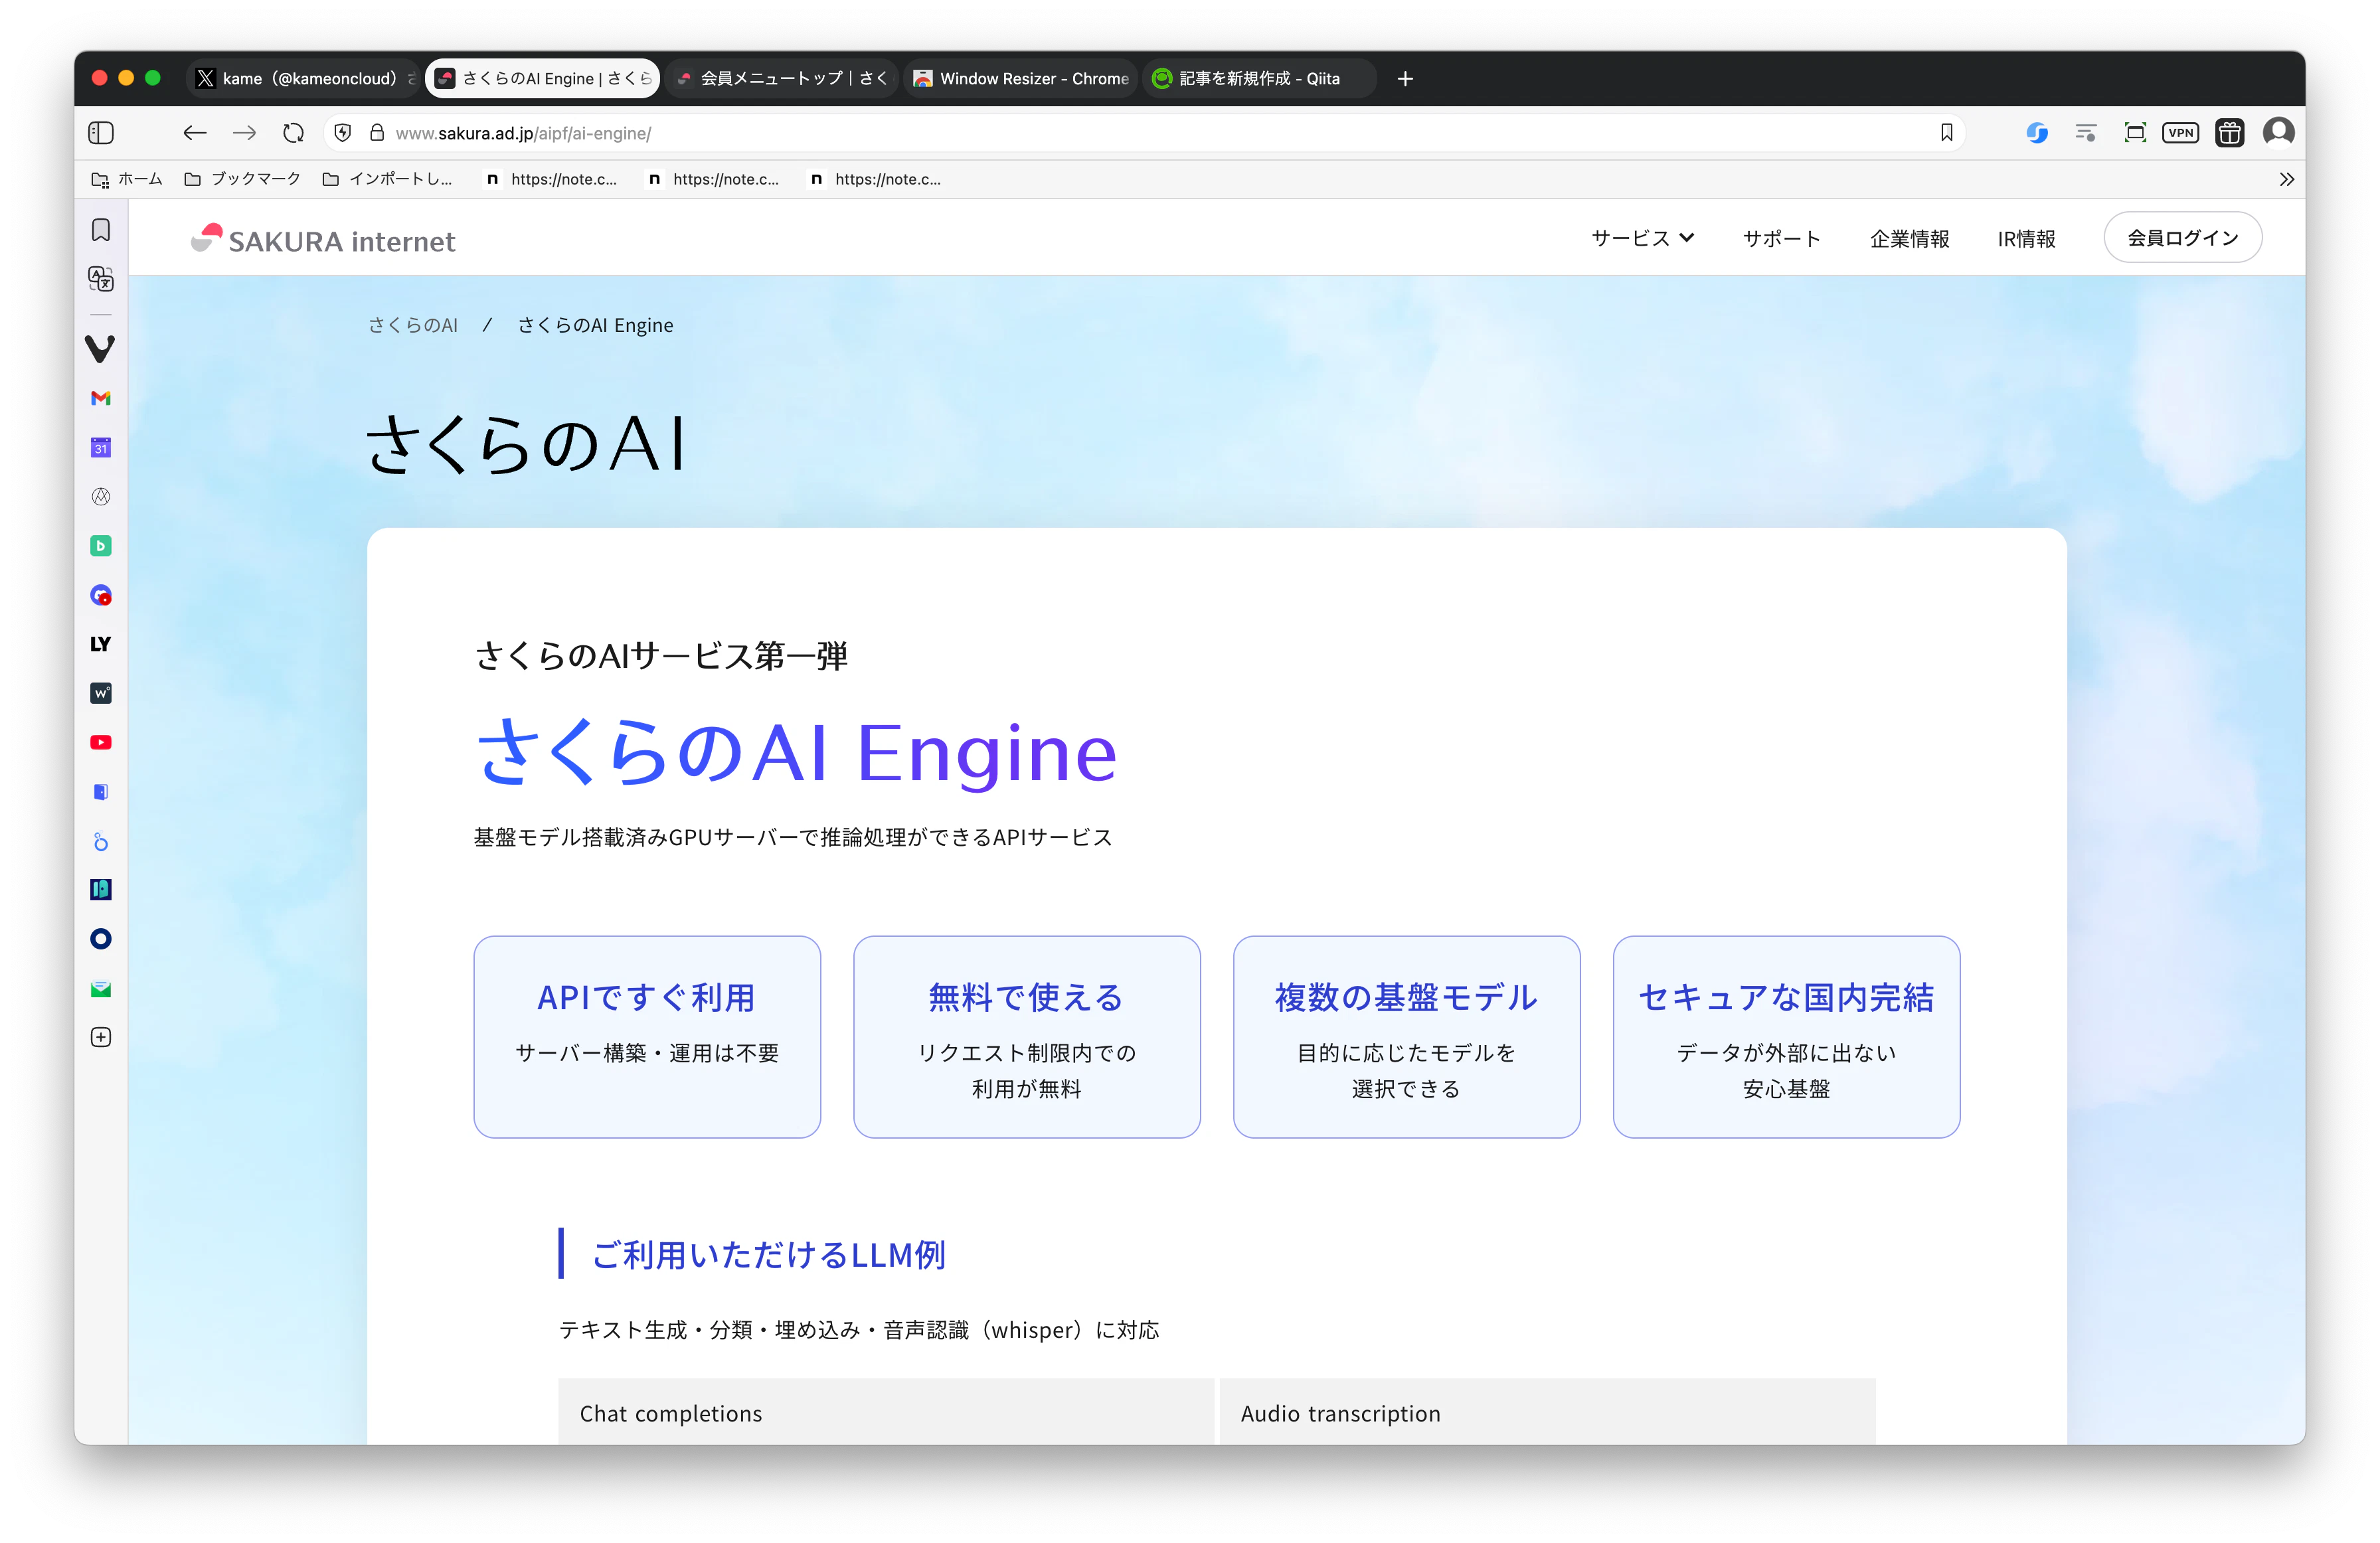The width and height of the screenshot is (2380, 1543).
Task: Open the blue door web panel icon
Action: click(101, 792)
